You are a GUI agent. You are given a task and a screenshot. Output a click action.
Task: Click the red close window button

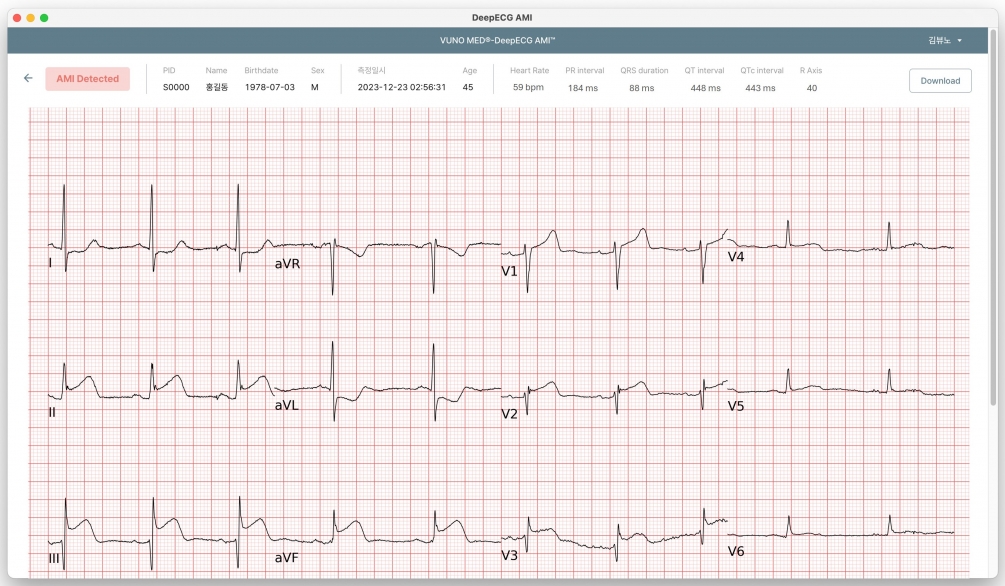tap(17, 18)
